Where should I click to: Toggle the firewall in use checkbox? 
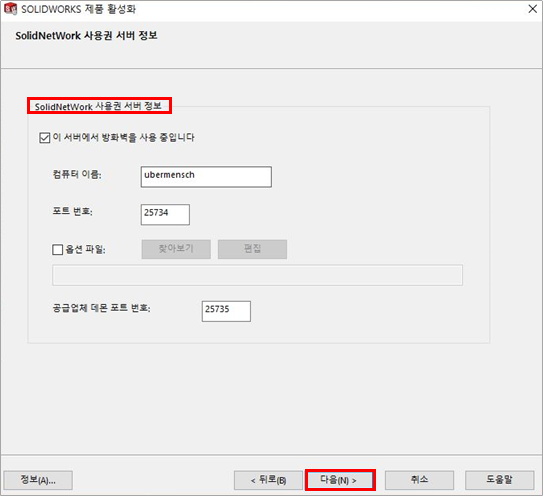[45, 138]
